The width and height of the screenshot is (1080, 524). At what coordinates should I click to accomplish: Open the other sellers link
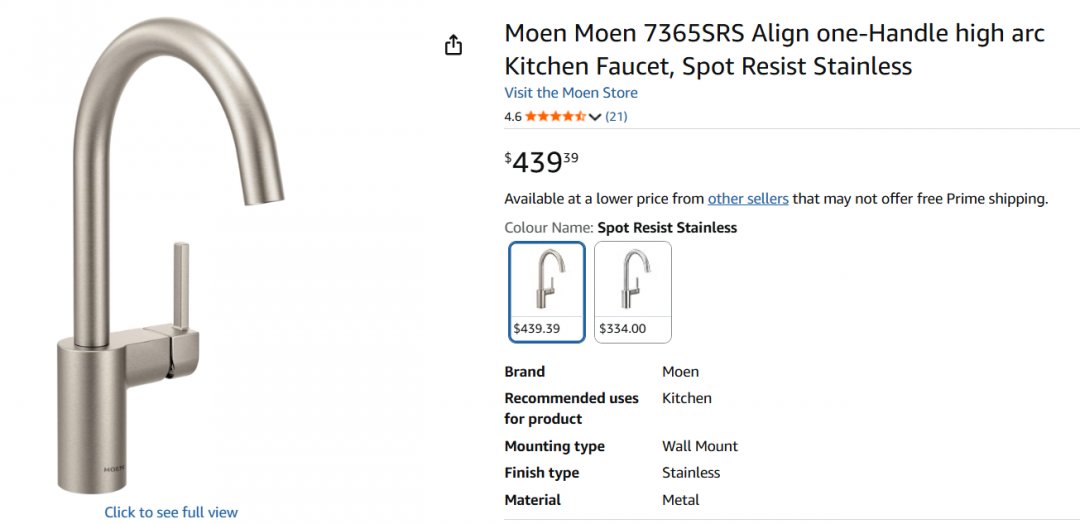click(748, 198)
